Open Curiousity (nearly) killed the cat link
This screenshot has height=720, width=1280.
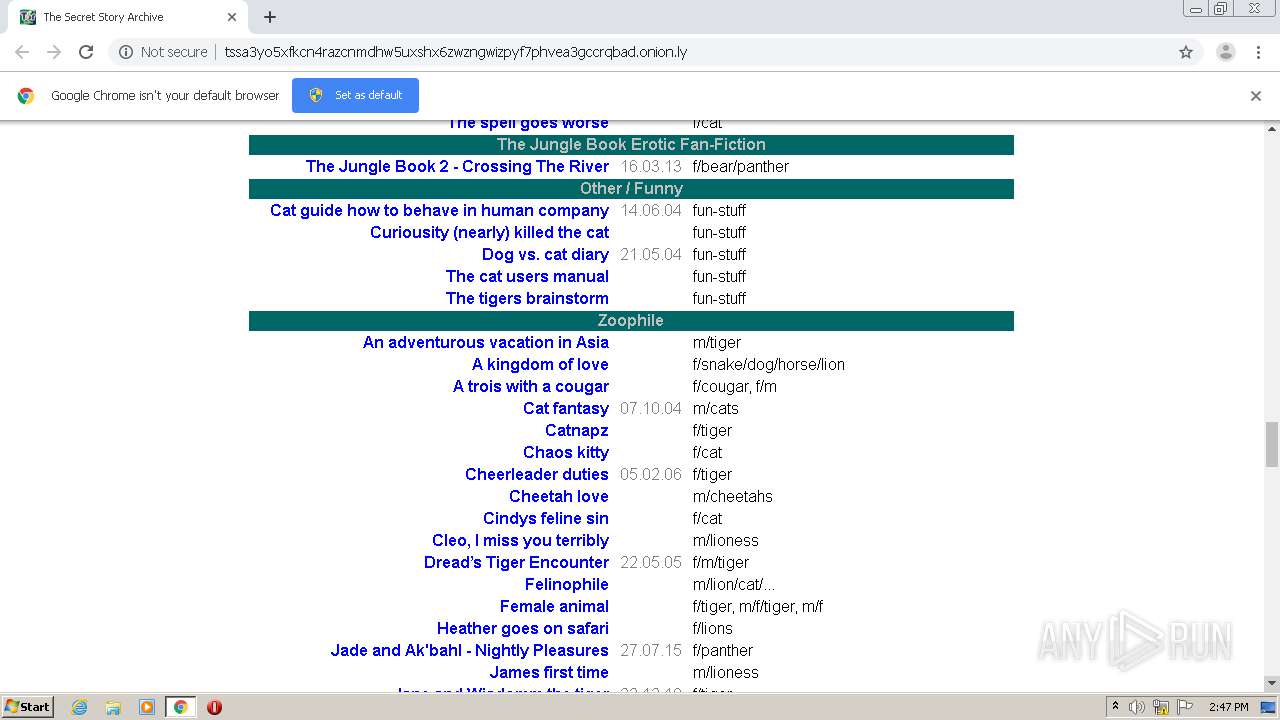point(489,232)
